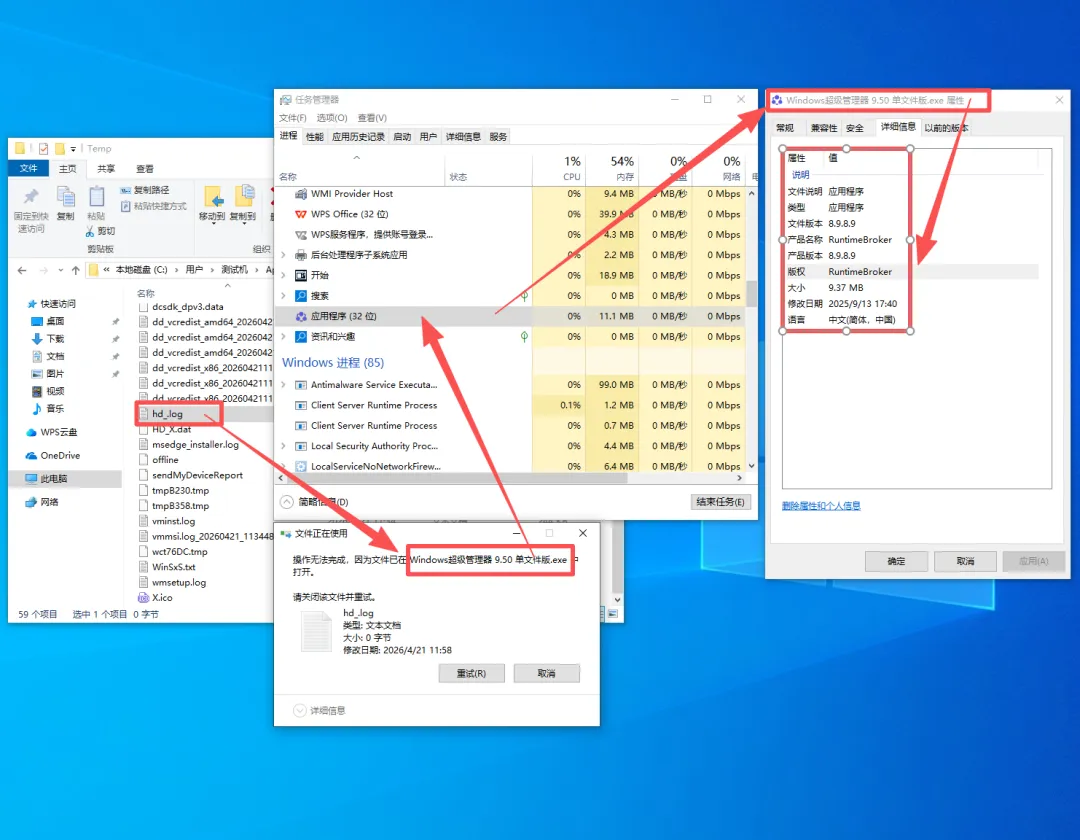This screenshot has height=840, width=1080.
Task: Click the Copy icon in the Explorer ribbon
Action: pos(65,198)
